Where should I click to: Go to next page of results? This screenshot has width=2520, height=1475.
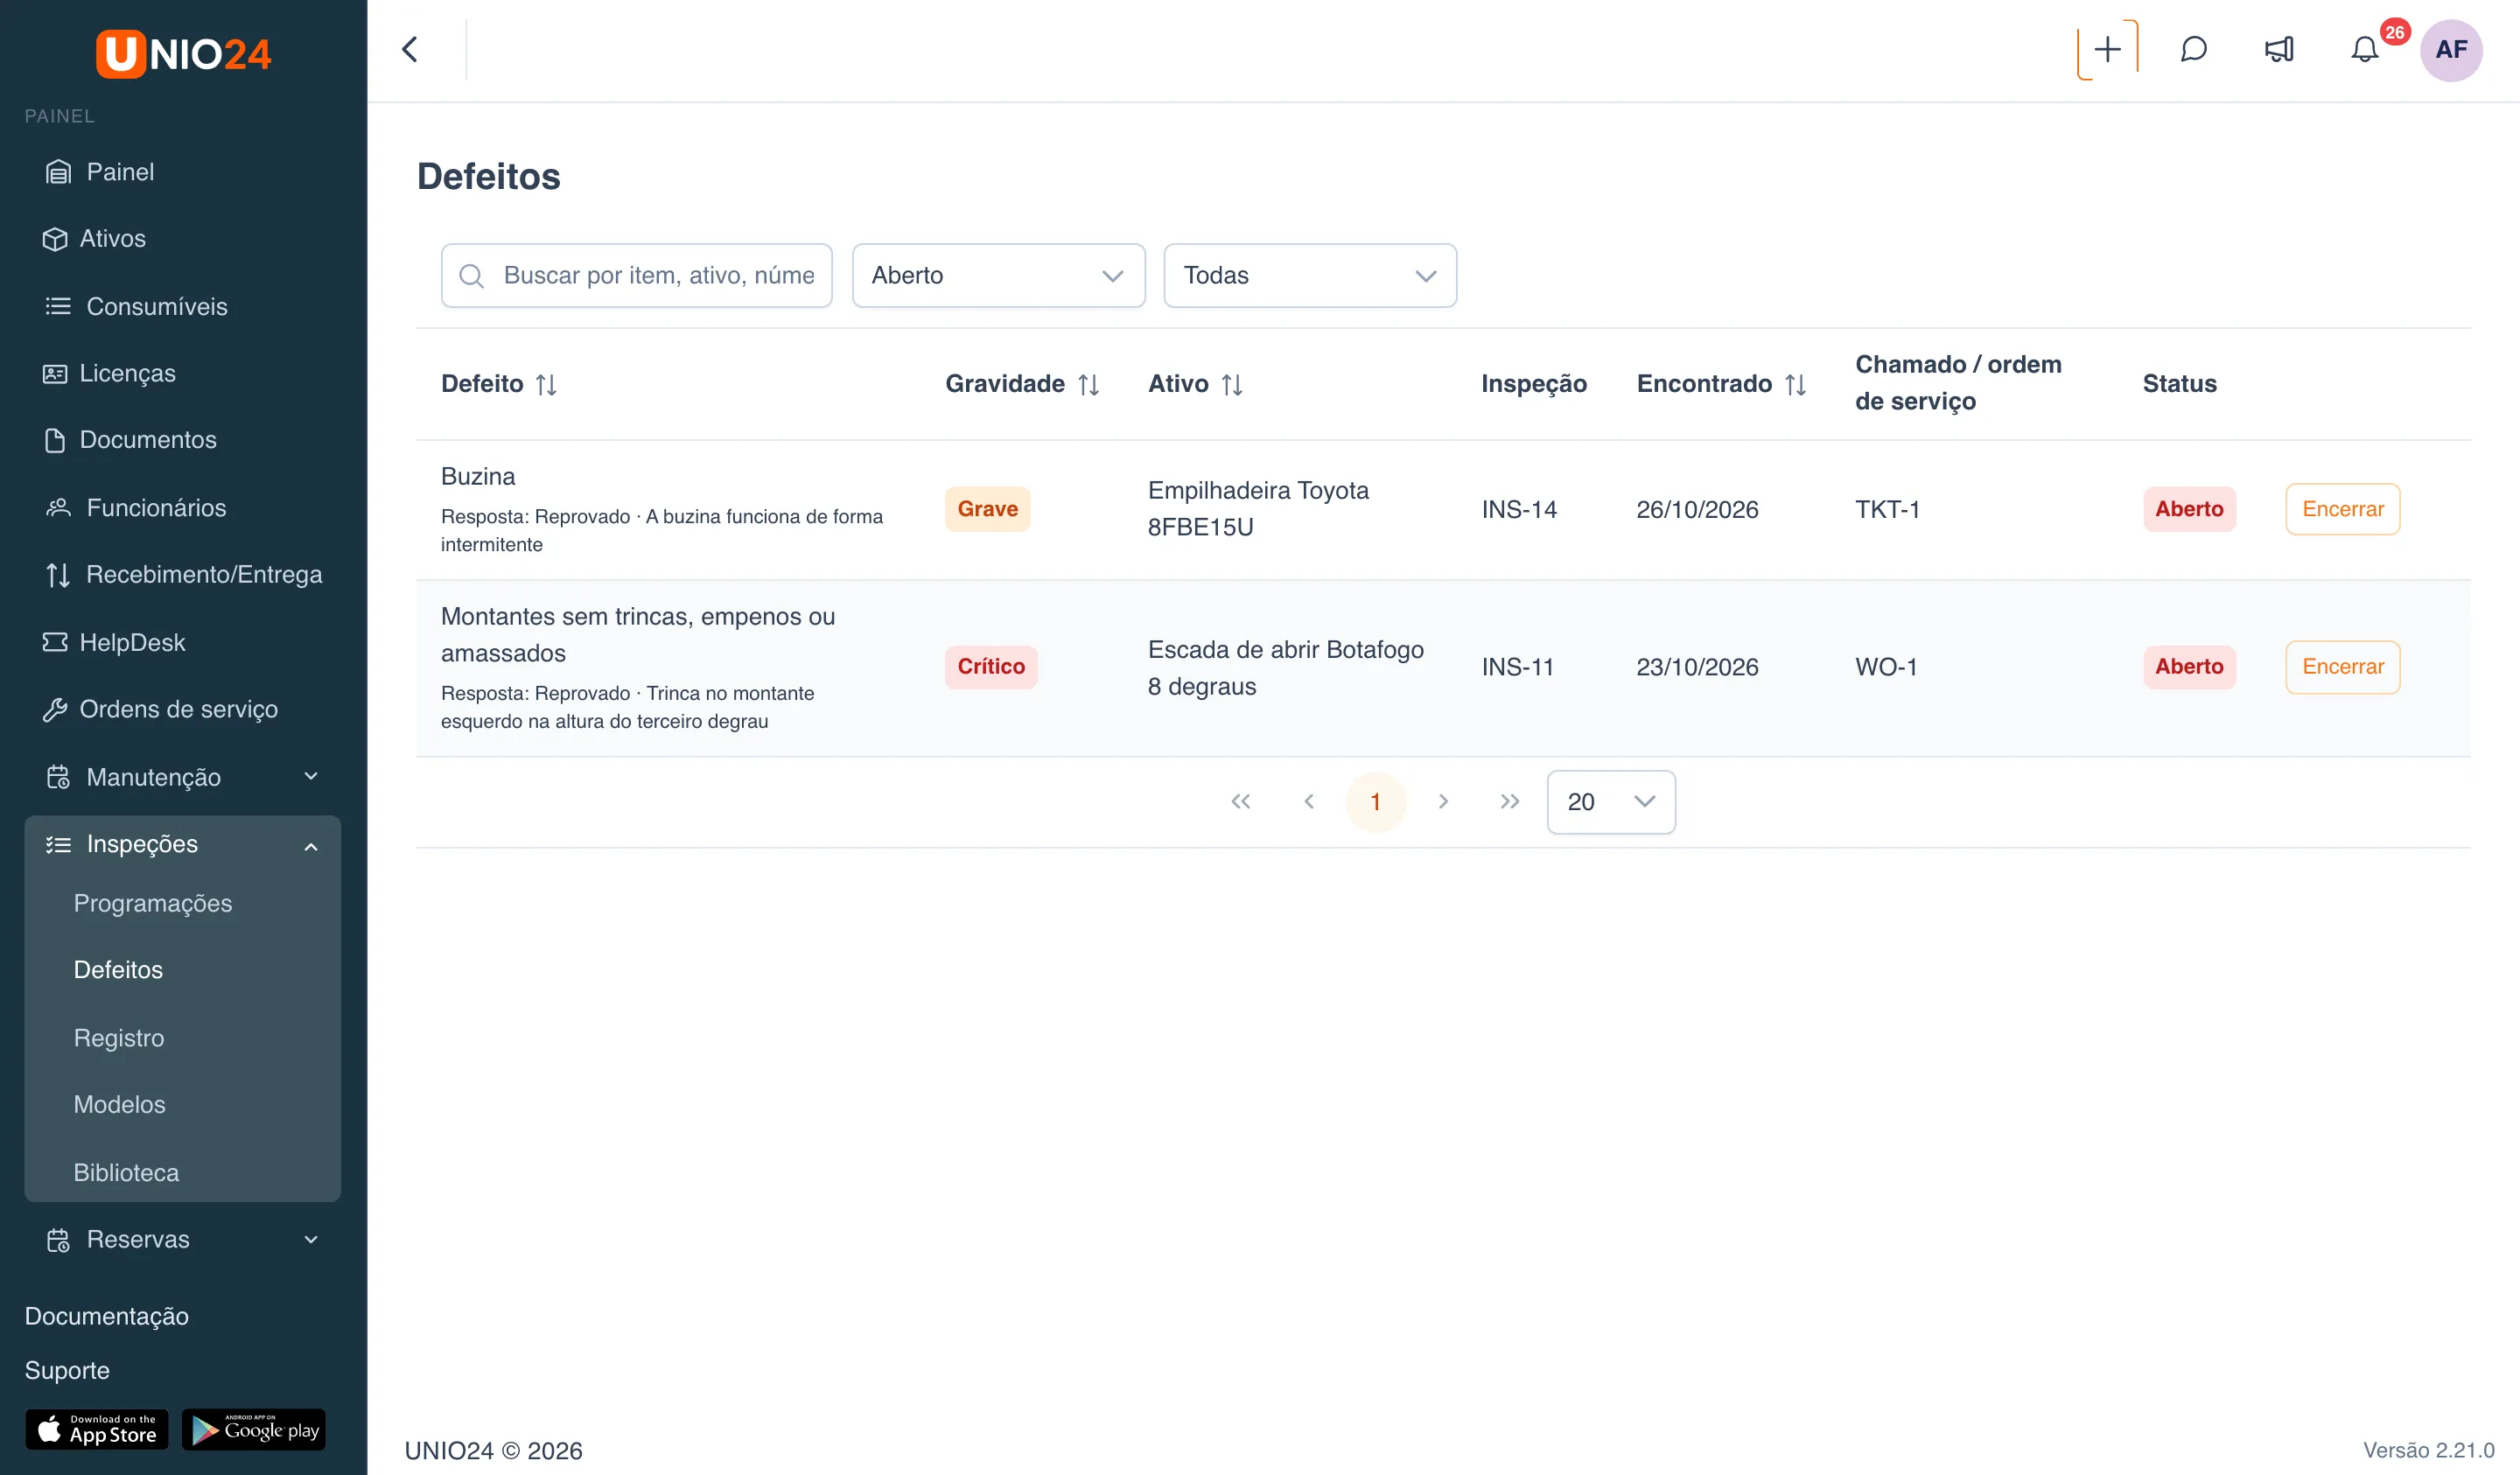click(1443, 801)
